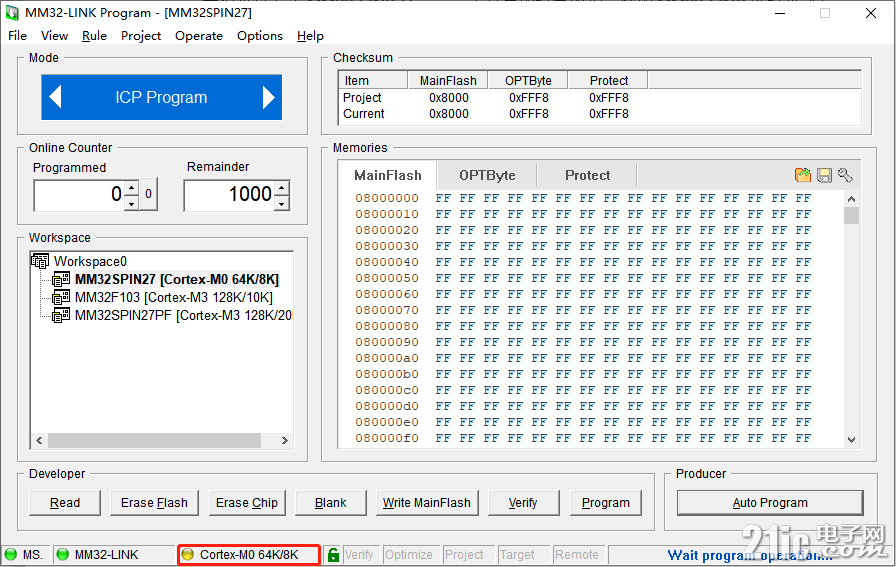Click the Erase Flash button

click(154, 503)
